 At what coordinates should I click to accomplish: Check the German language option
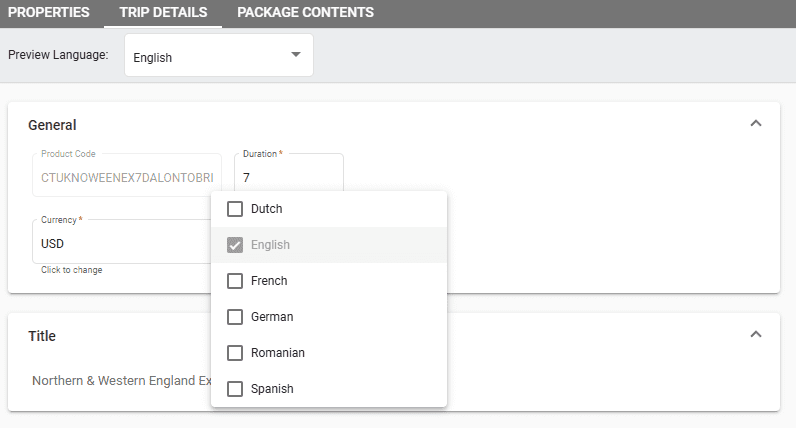(236, 317)
